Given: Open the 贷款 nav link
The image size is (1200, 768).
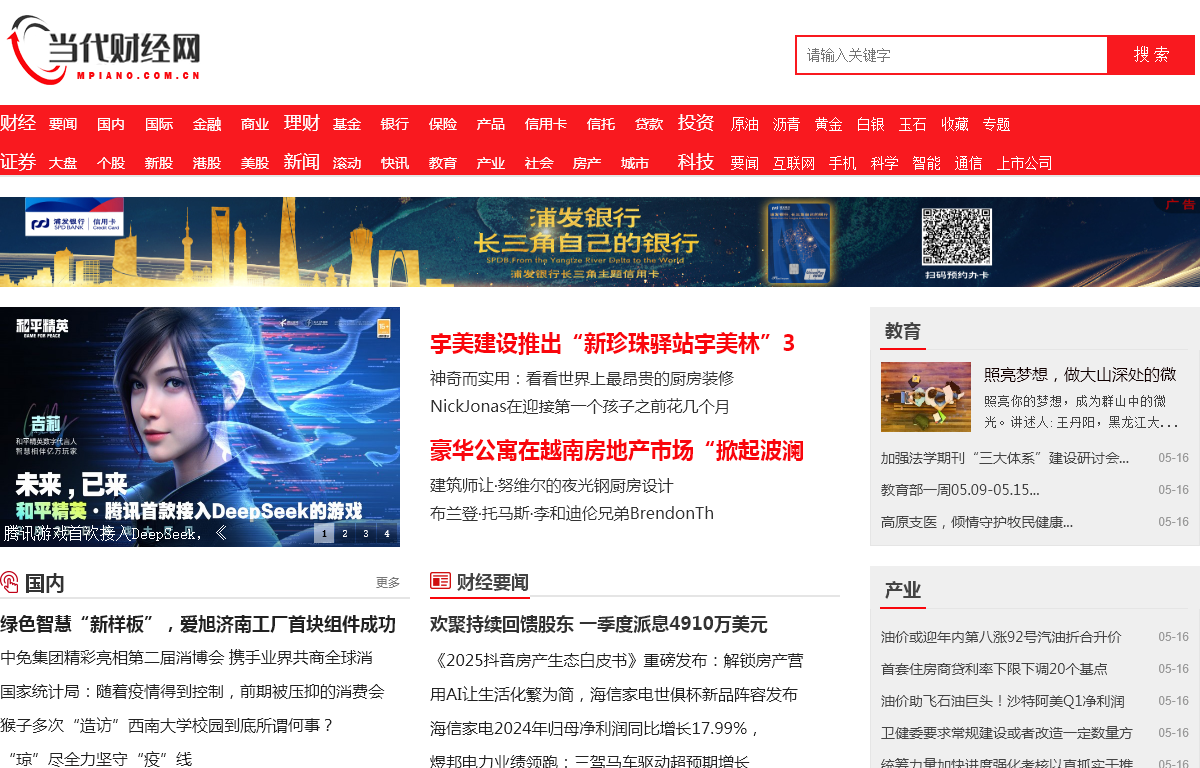Looking at the screenshot, I should 649,124.
